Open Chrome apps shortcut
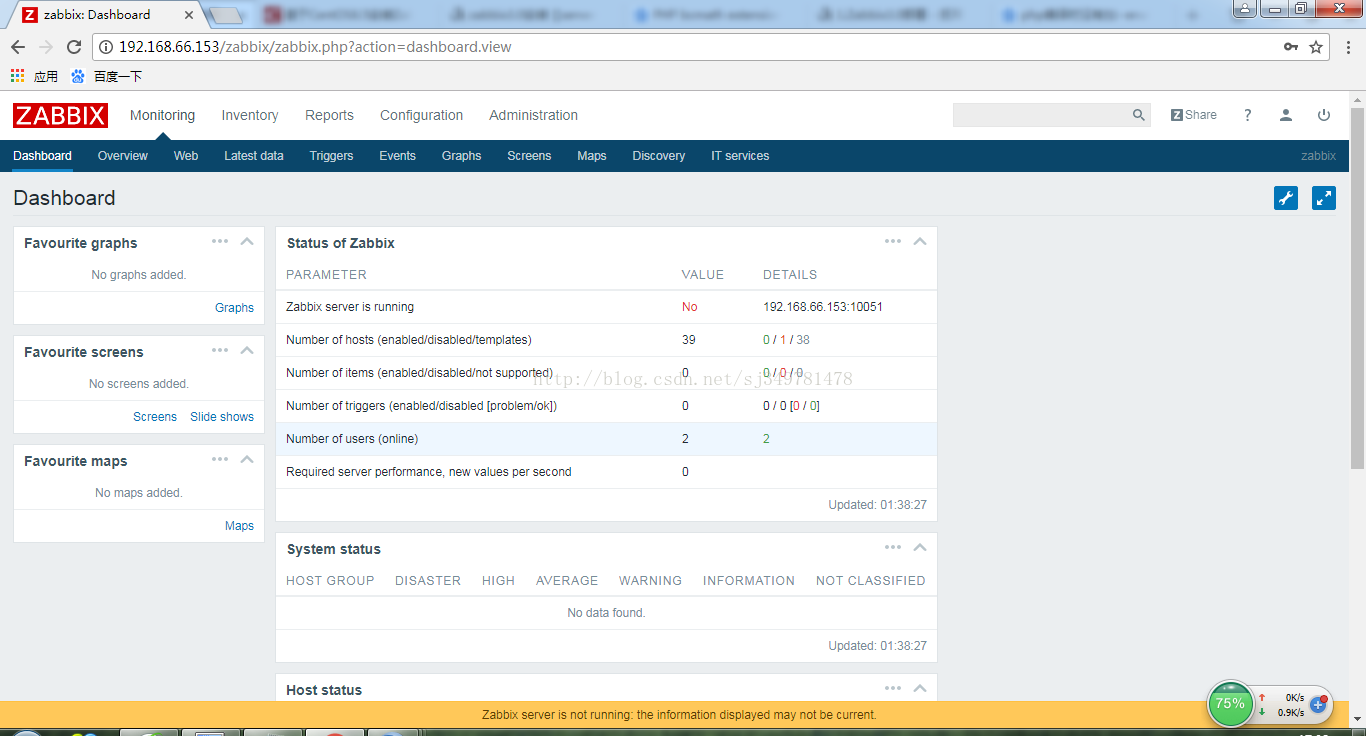 pos(34,76)
